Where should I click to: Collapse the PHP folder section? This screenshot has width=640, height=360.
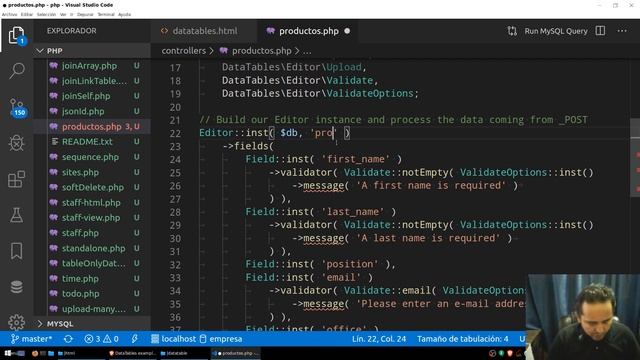tap(92, 51)
